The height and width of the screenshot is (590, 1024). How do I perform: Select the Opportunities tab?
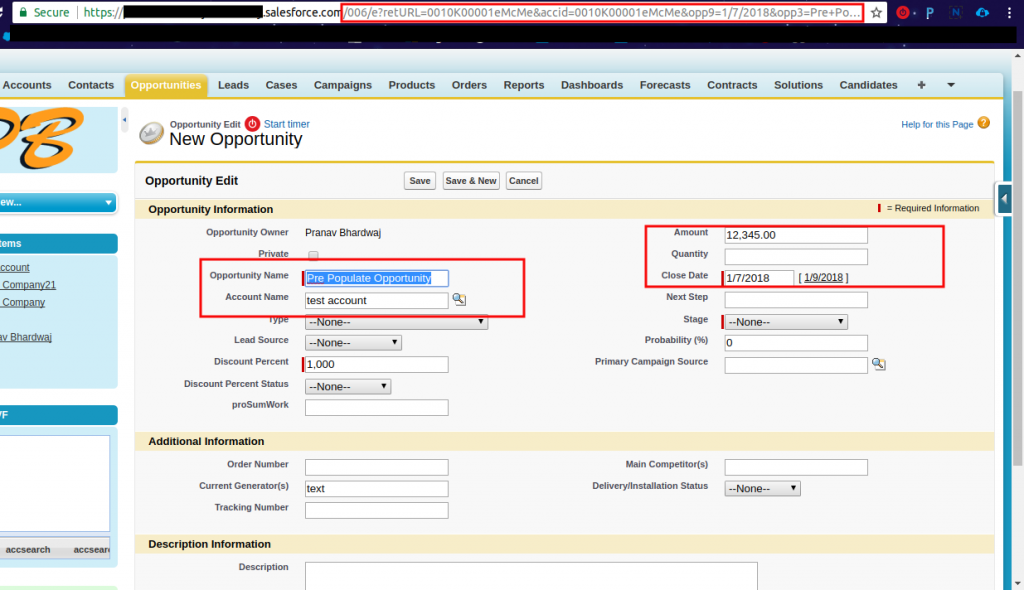click(x=166, y=86)
